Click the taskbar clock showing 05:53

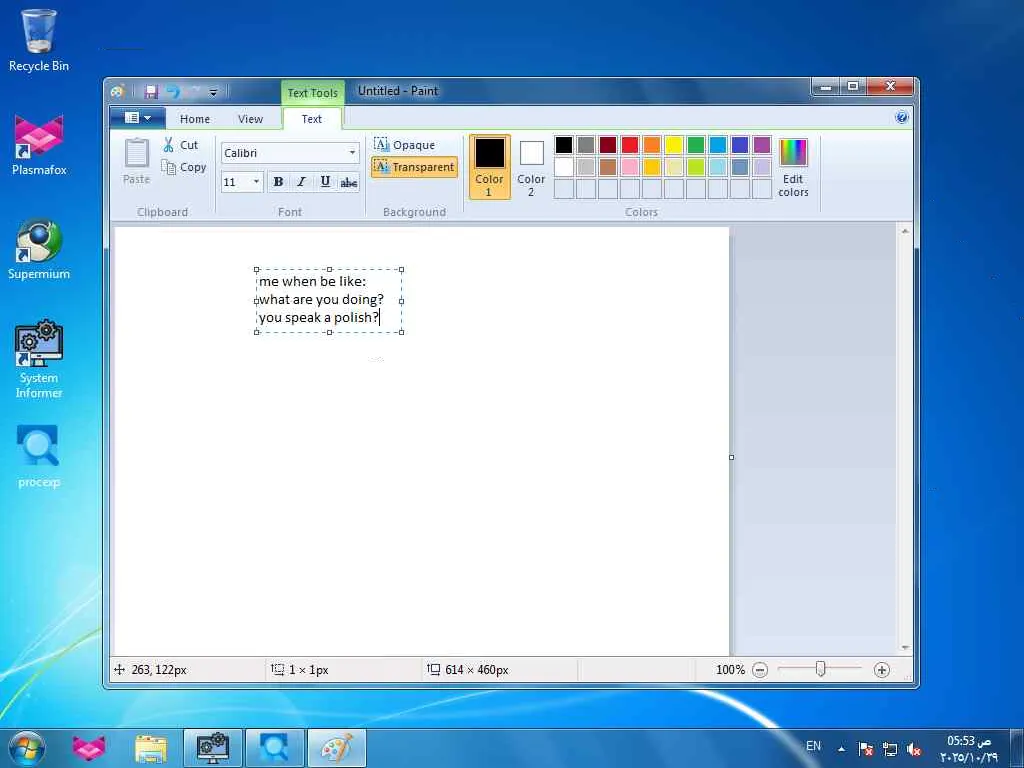[969, 748]
